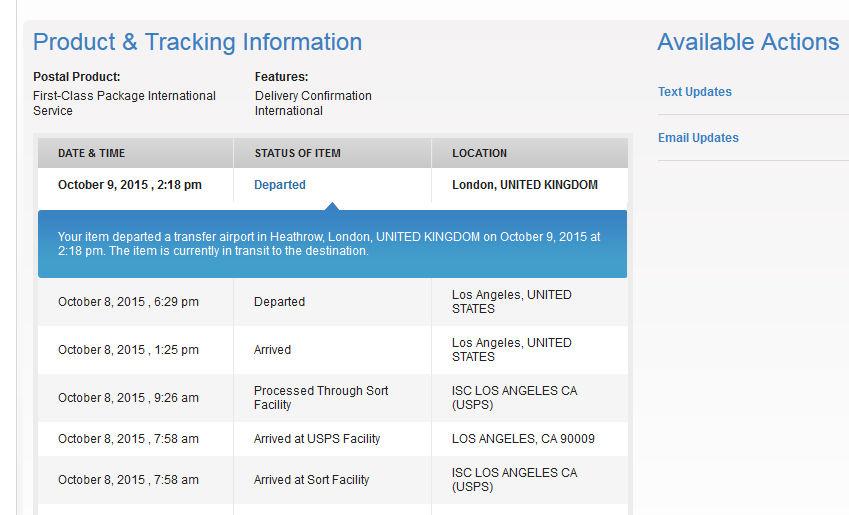Select the Departed Los Angeles 6:29 pm row

[x=332, y=302]
